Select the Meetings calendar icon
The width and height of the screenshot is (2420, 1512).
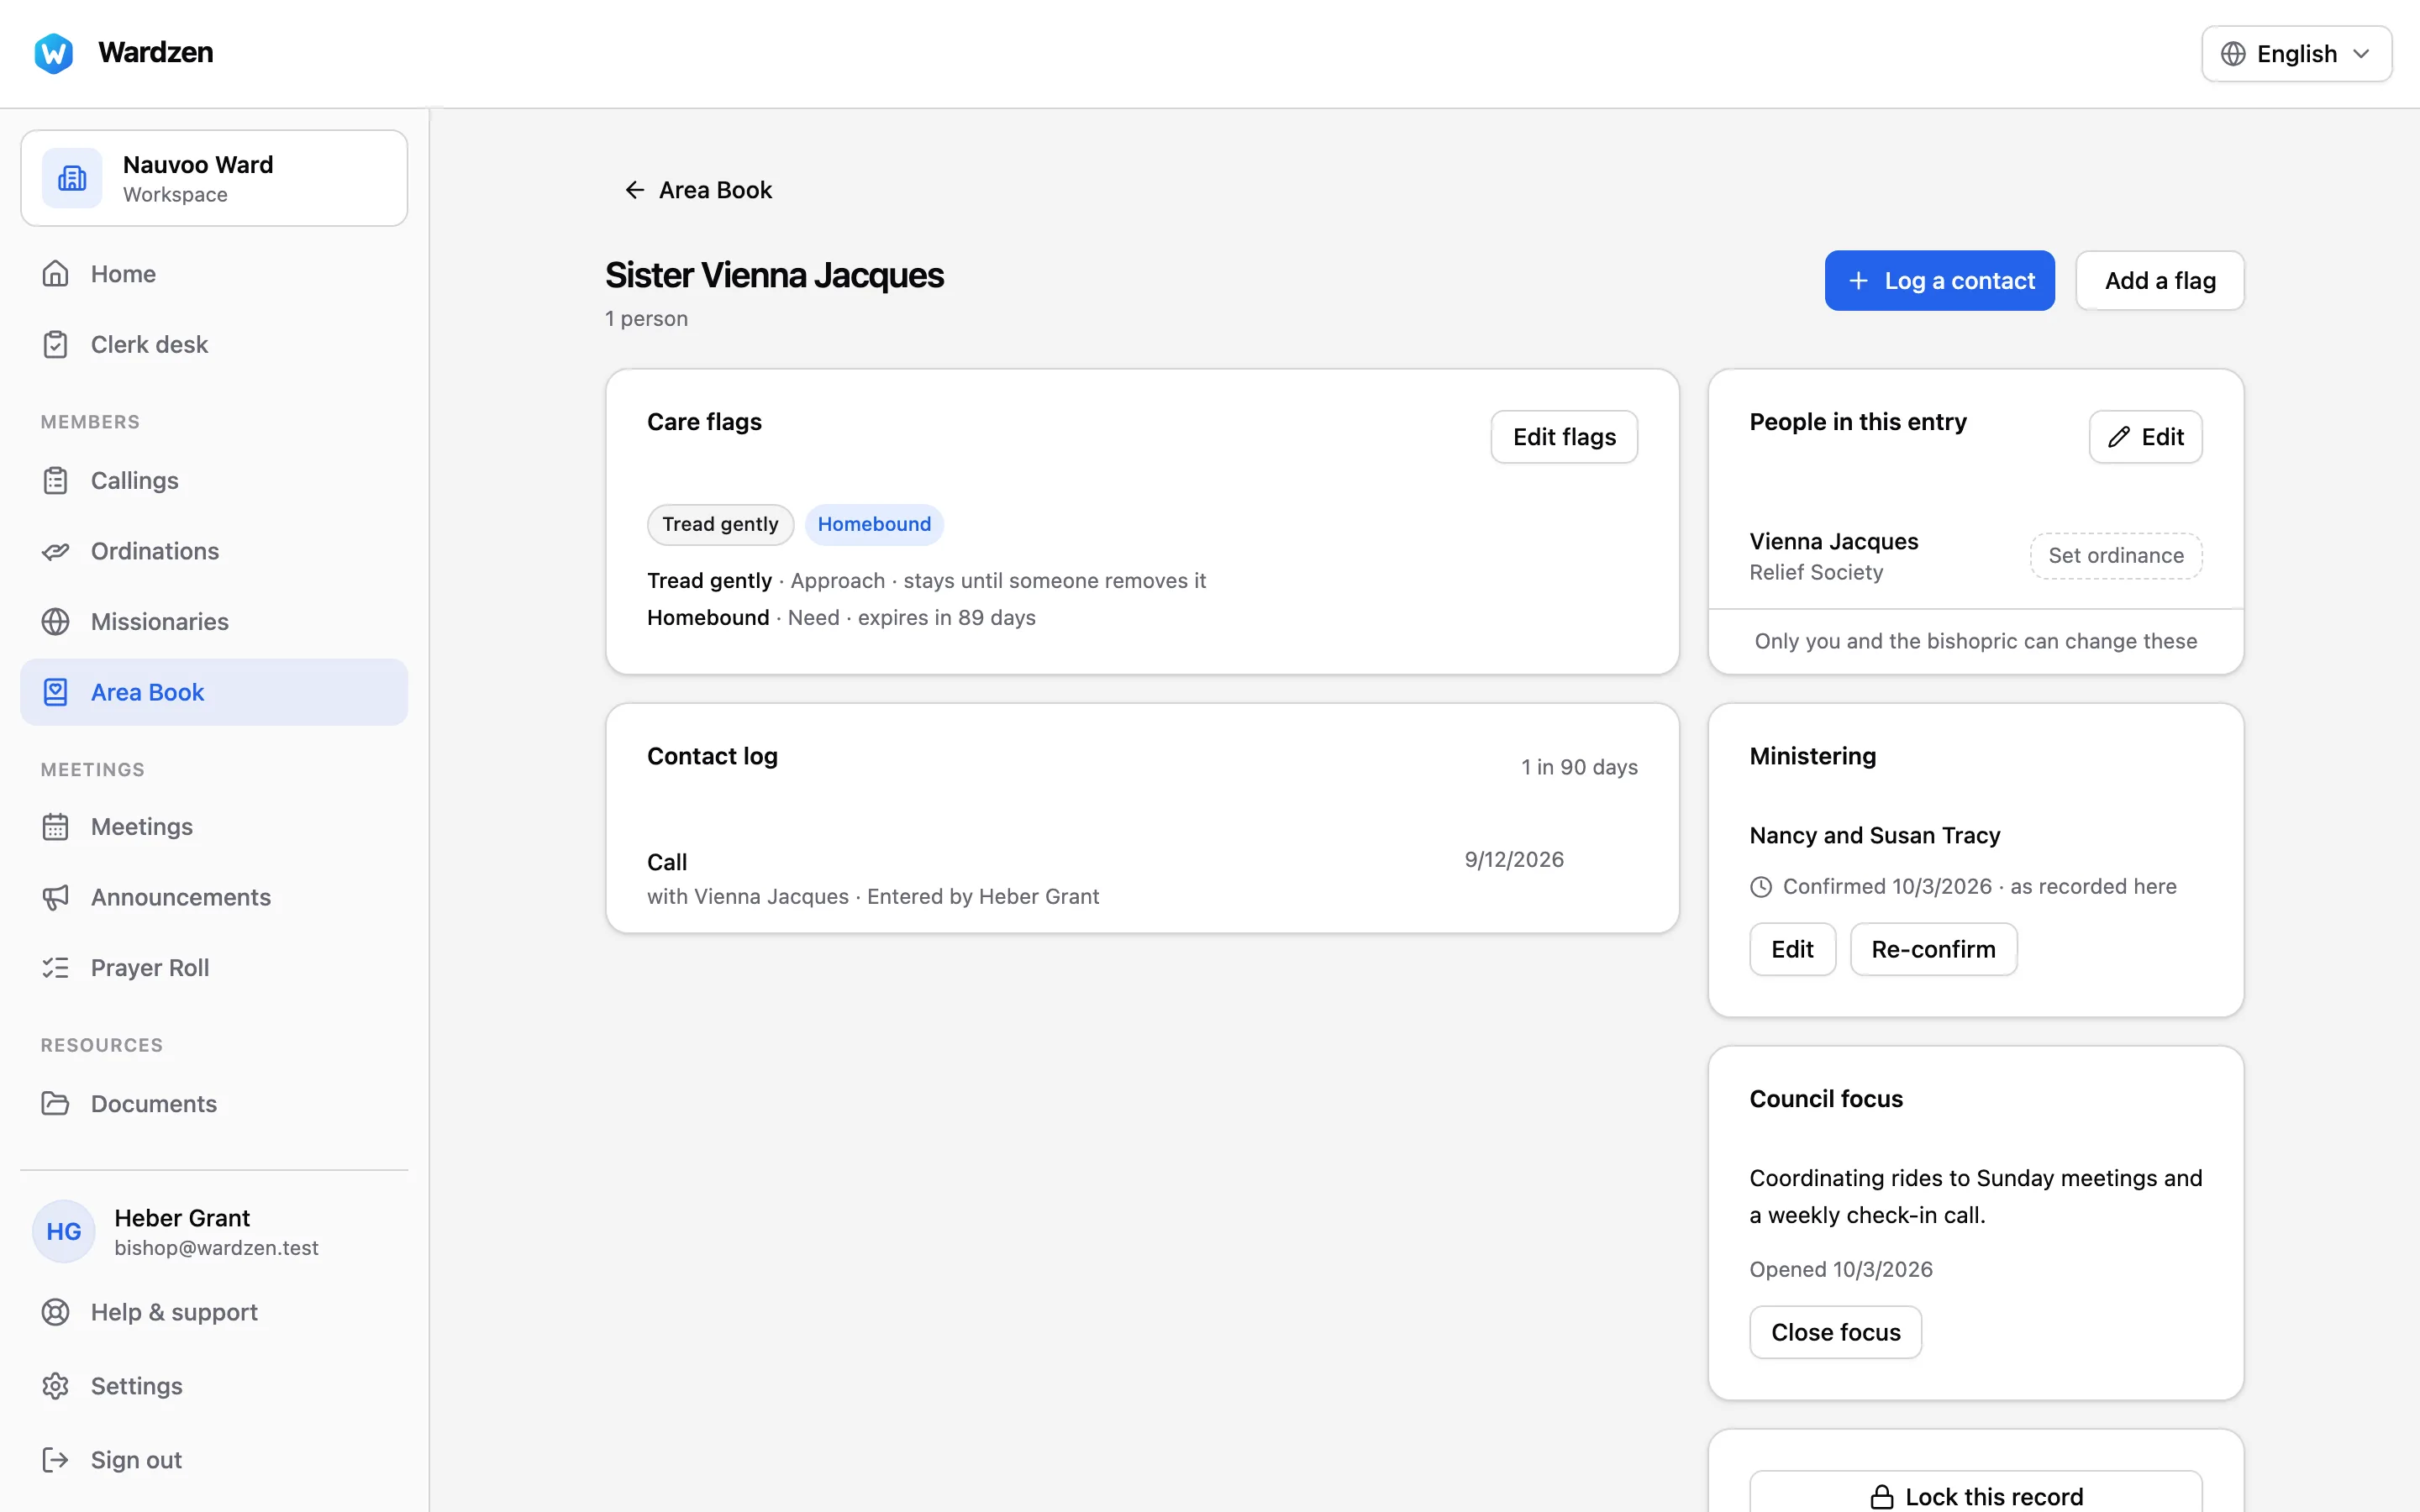point(56,827)
